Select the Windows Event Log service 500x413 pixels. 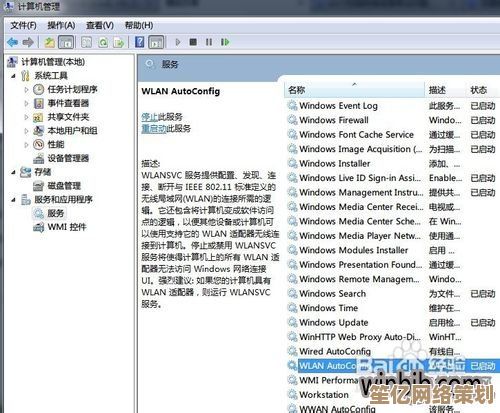pyautogui.click(x=393, y=106)
